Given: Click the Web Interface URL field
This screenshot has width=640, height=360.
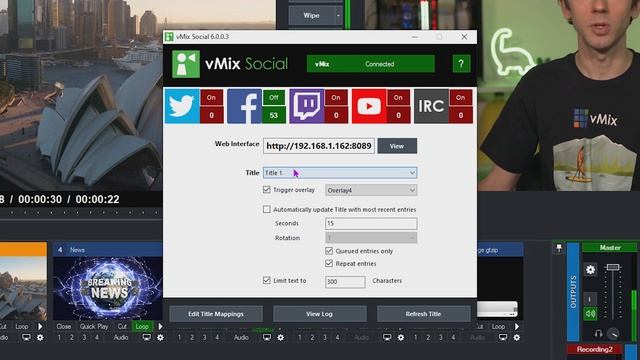Looking at the screenshot, I should [319, 146].
